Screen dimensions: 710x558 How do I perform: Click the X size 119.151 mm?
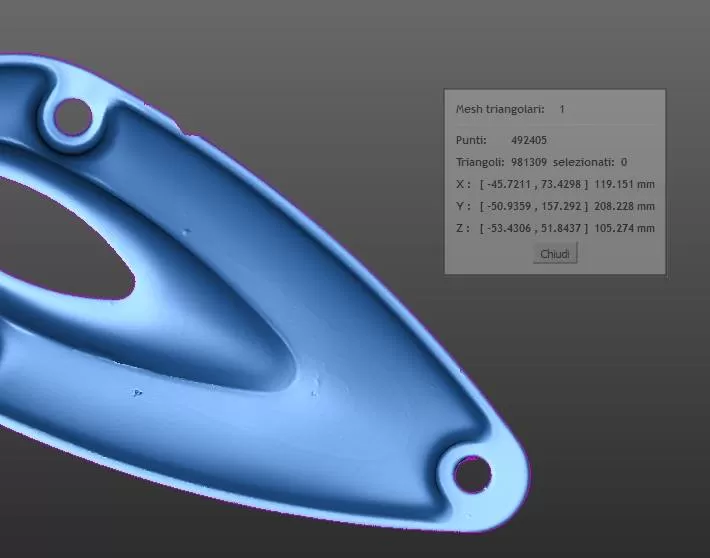point(624,184)
